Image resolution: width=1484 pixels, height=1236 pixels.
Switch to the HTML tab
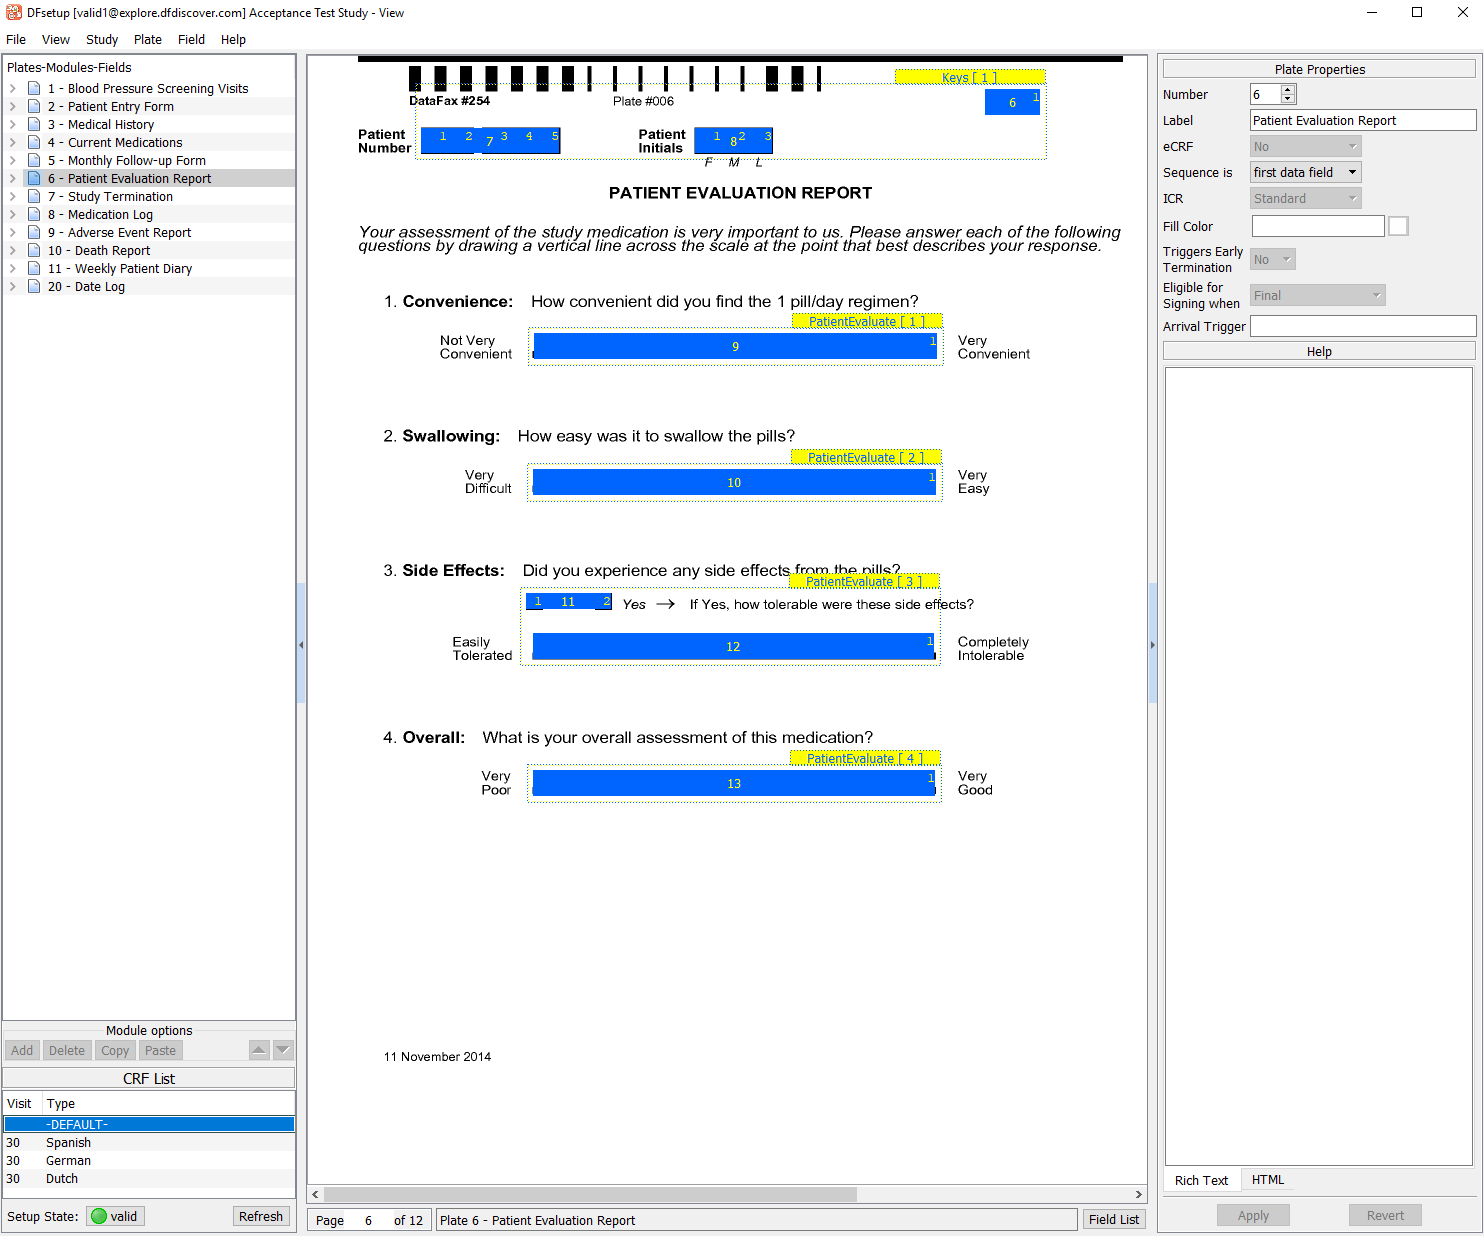[1267, 1180]
